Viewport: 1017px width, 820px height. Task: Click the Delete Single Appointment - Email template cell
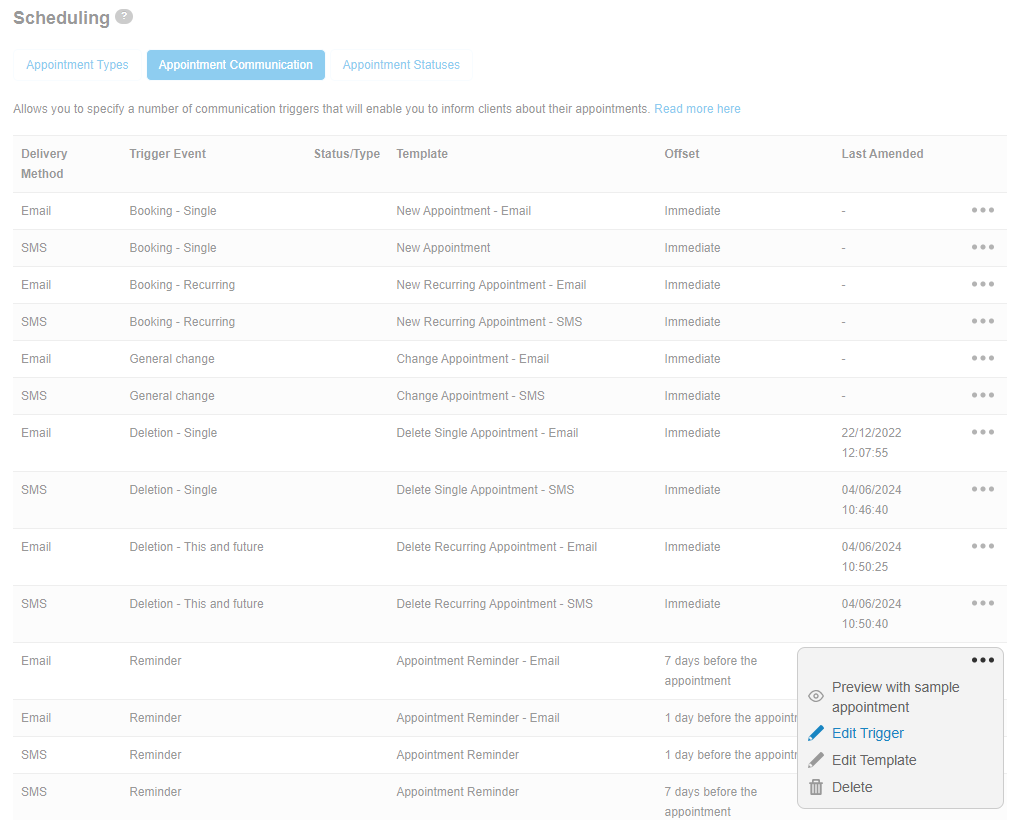click(487, 433)
